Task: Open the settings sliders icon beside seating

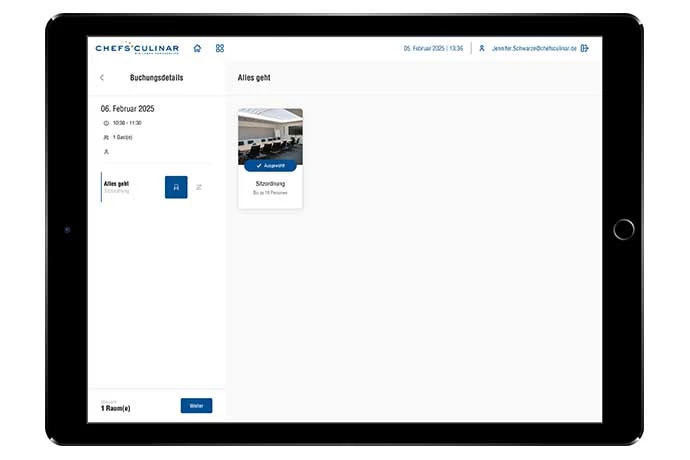Action: pos(199,187)
